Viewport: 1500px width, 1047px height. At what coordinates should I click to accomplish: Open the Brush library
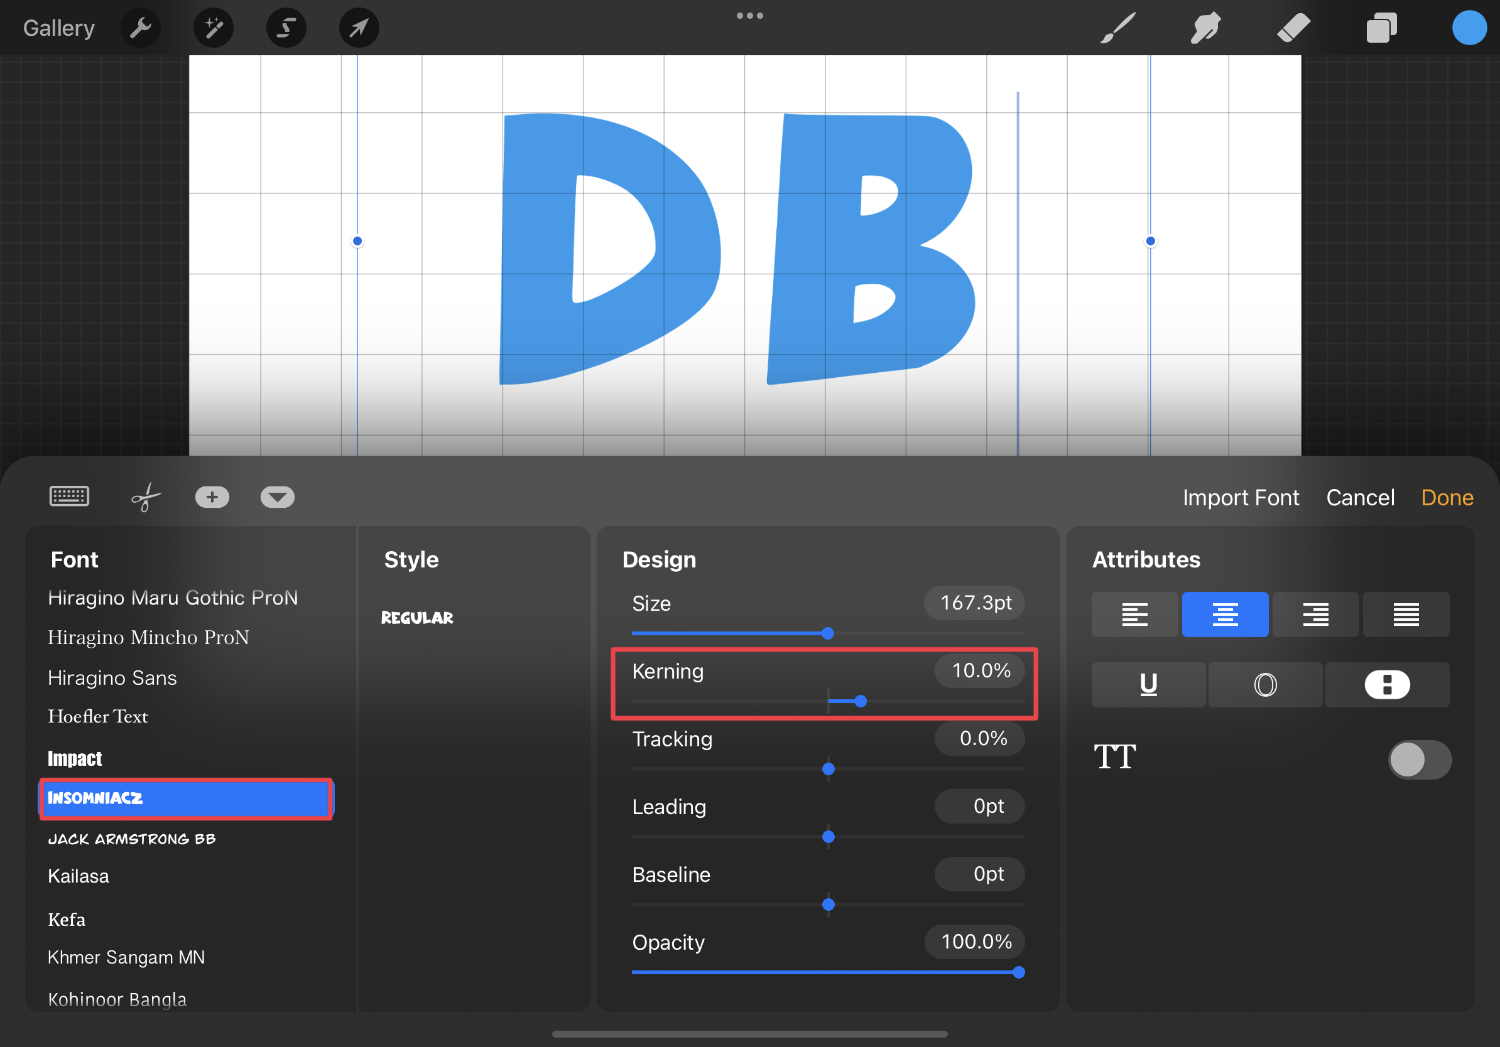pos(1118,27)
